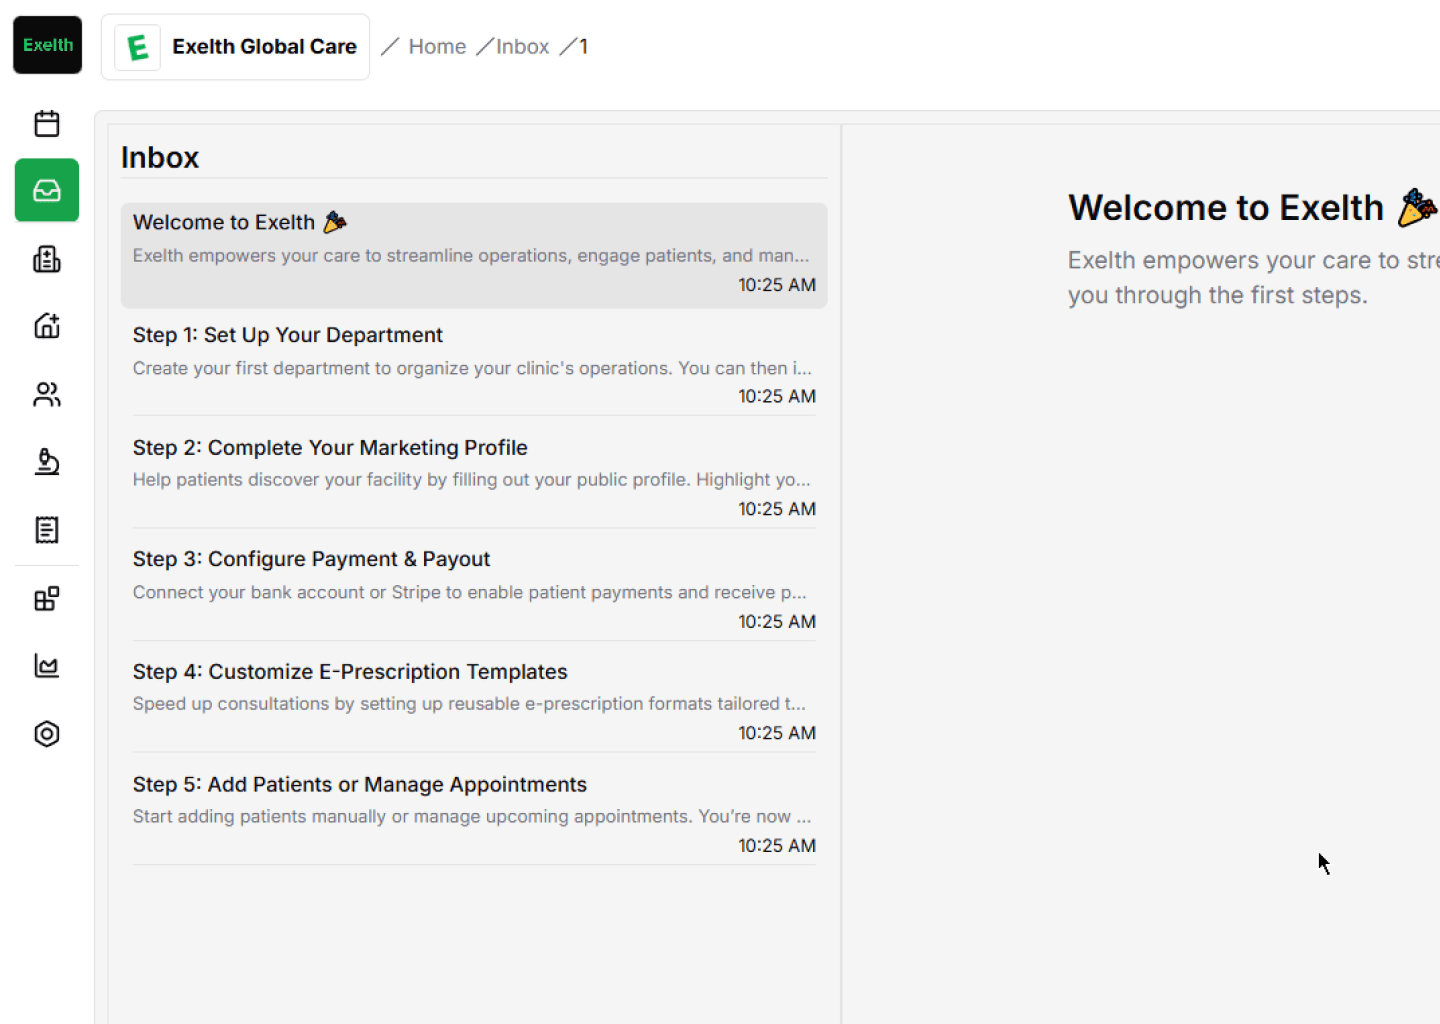This screenshot has height=1024, width=1440.
Task: Open the Welcome to Exelth message
Action: [474, 255]
